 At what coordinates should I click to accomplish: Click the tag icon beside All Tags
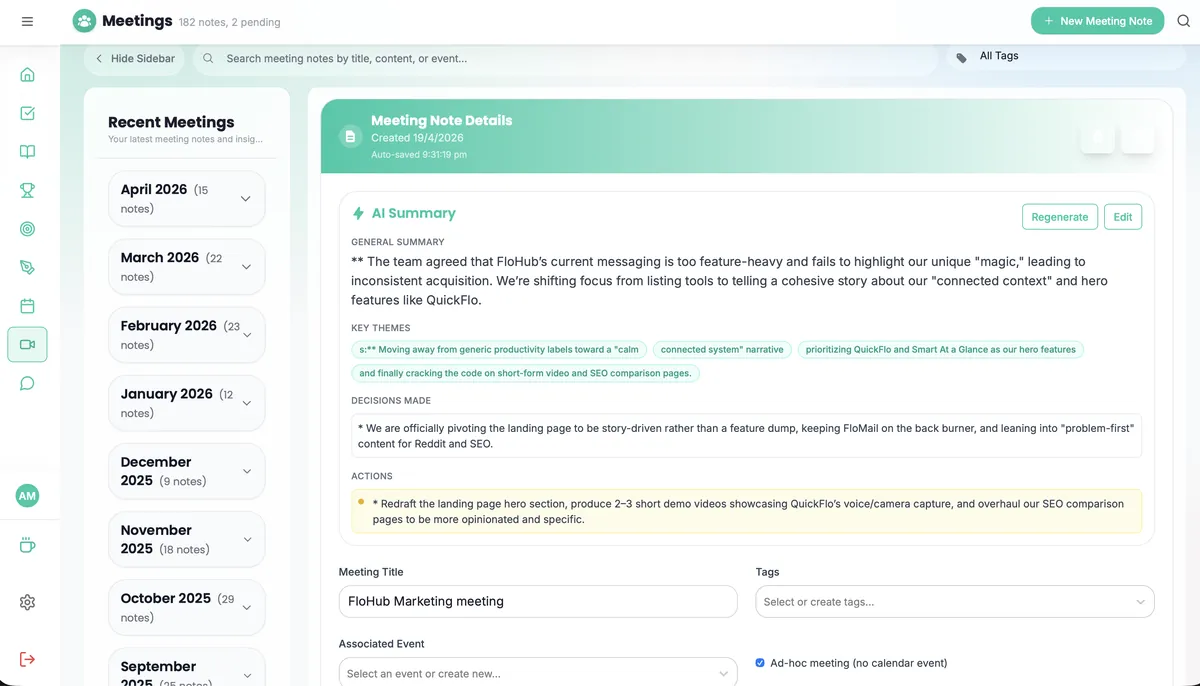pyautogui.click(x=961, y=58)
